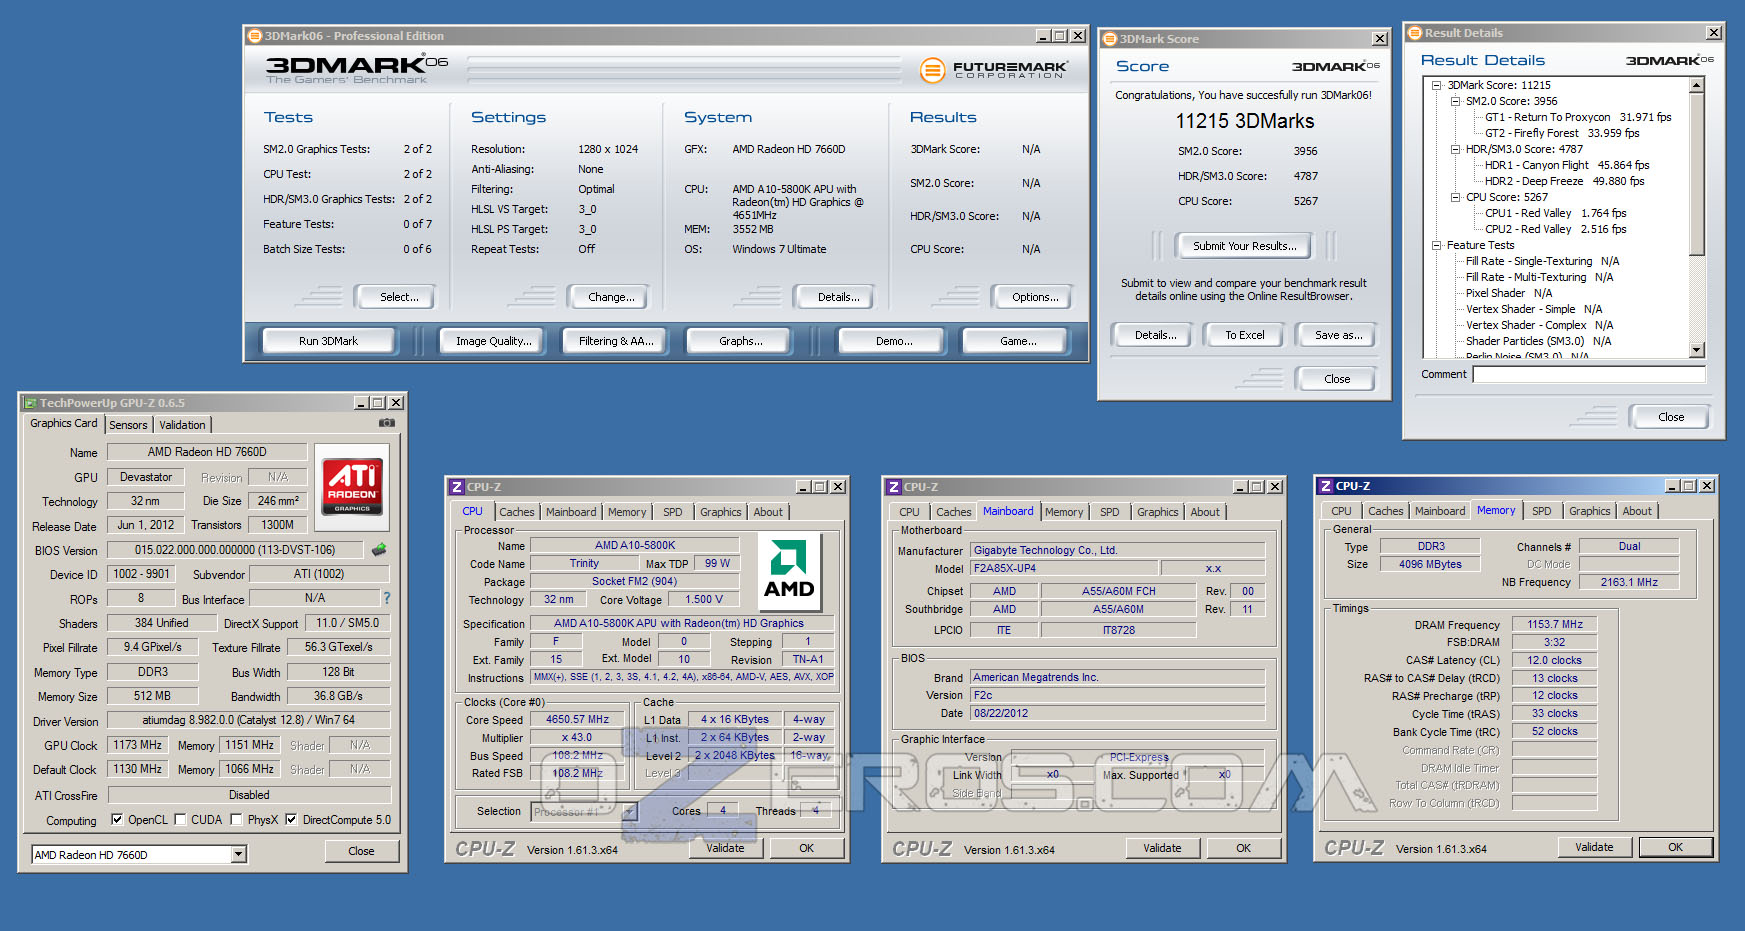Click the CPU-Z Mainboard window title icon
The height and width of the screenshot is (931, 1745).
pos(893,487)
